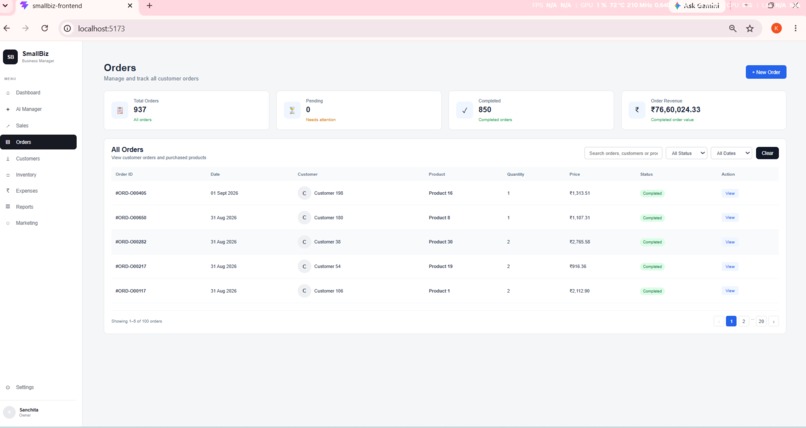This screenshot has height=428, width=806.
Task: Click the Order Revenue rupee icon
Action: 637,110
